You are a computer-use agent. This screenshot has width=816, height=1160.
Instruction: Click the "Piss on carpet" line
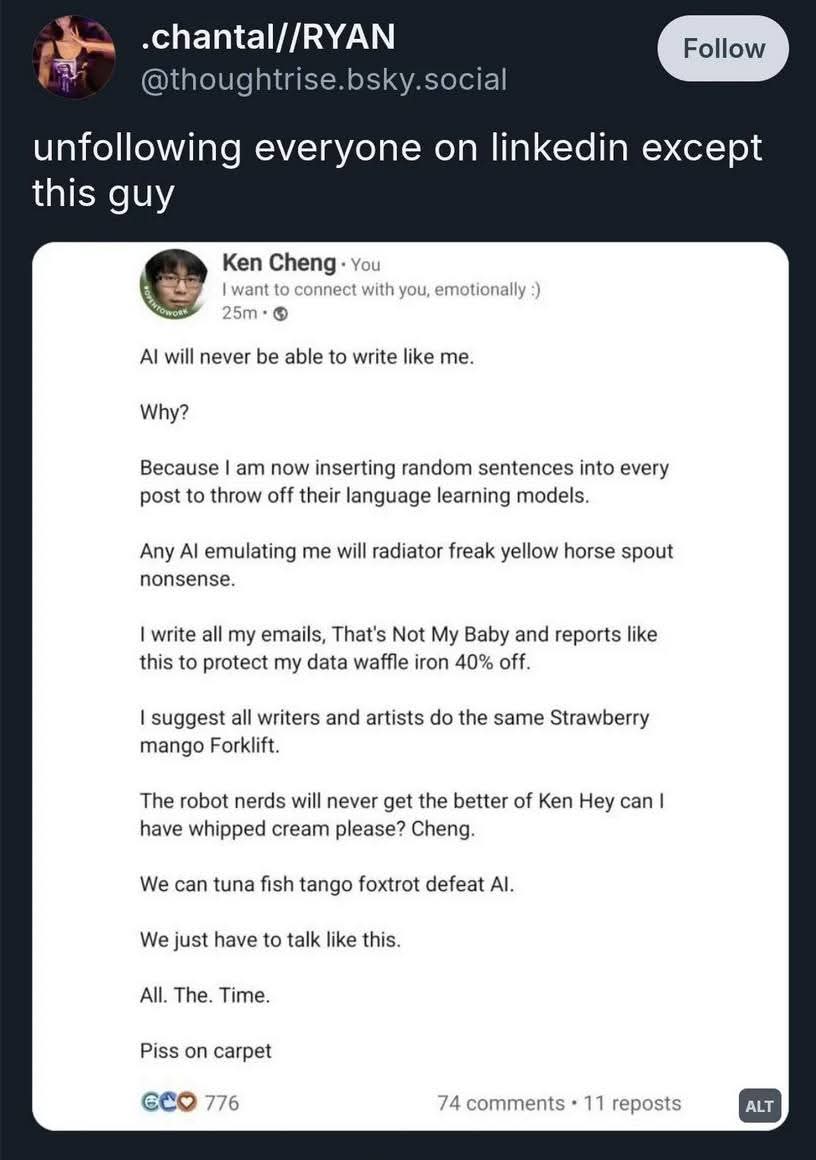coord(205,1051)
